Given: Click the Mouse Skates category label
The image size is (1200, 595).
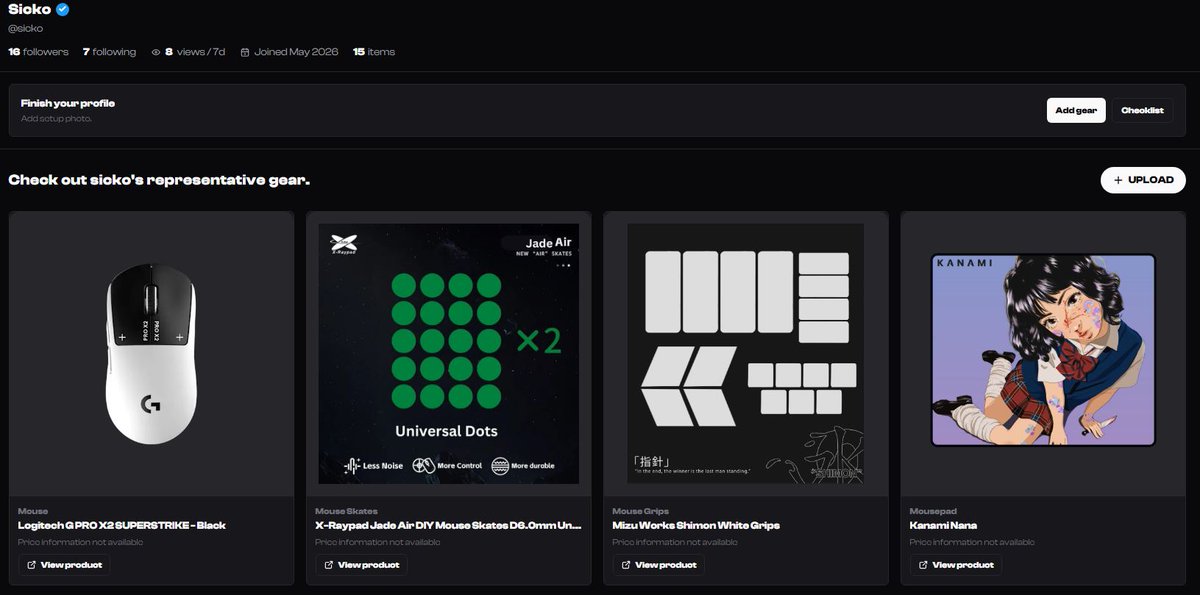Looking at the screenshot, I should [346, 511].
